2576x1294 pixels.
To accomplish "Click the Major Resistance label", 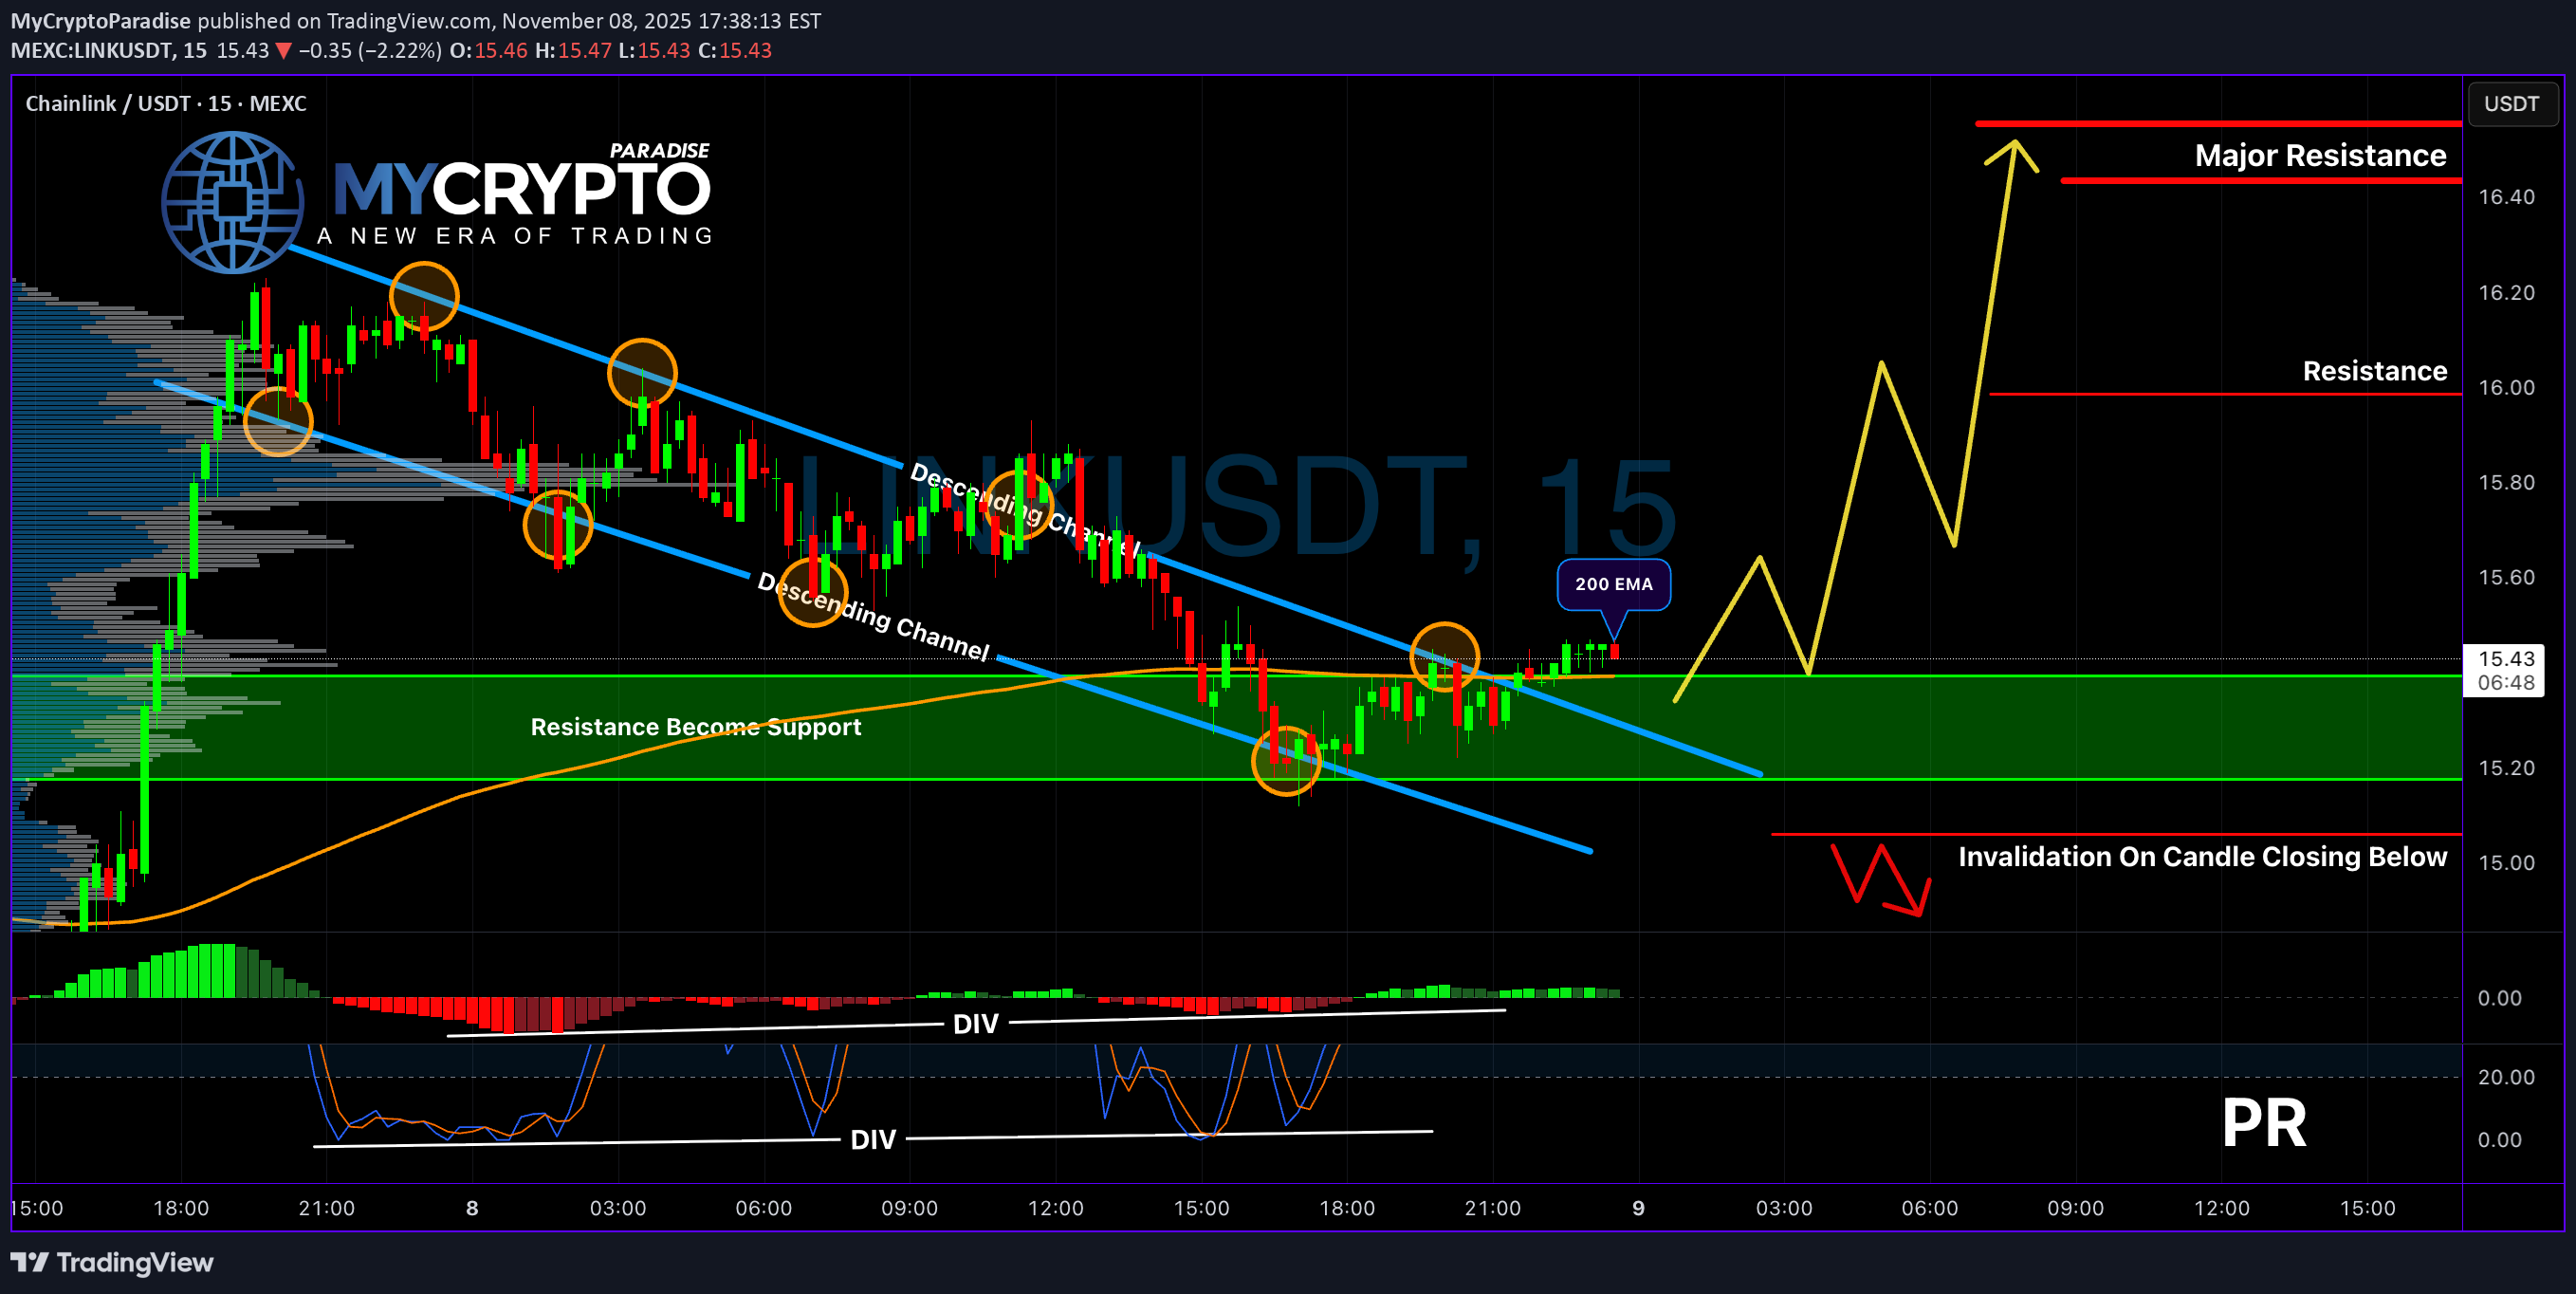I will 2319,155.
